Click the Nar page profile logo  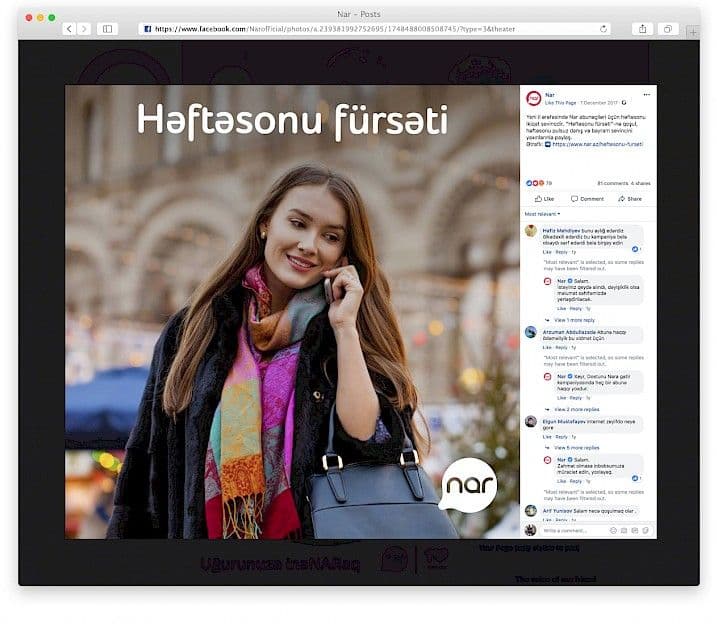click(532, 98)
